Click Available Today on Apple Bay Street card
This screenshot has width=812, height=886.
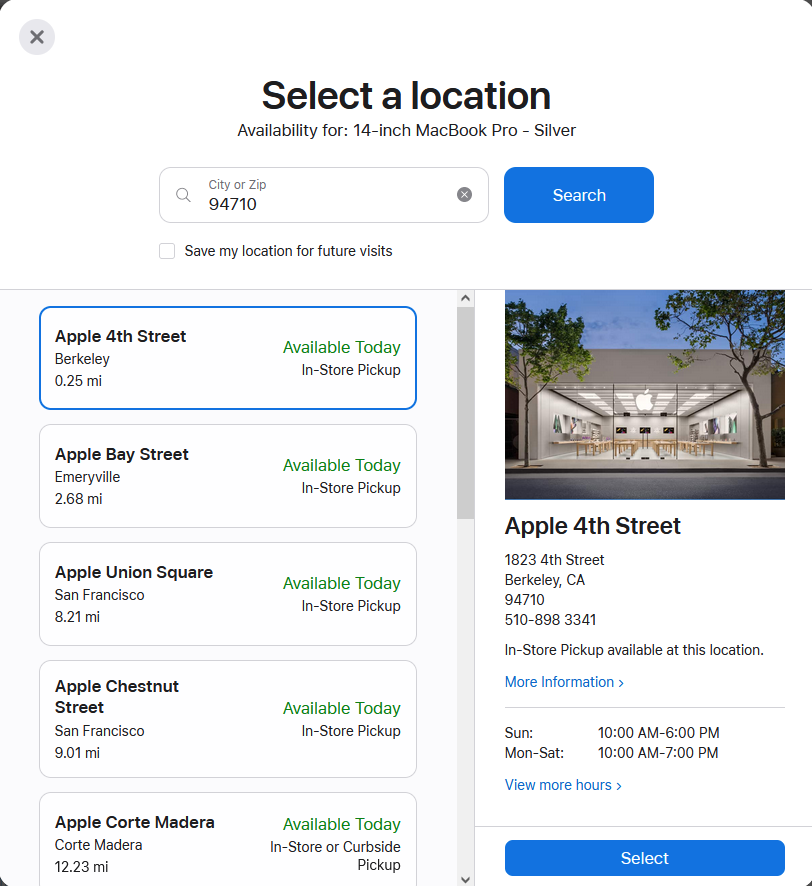click(x=342, y=465)
